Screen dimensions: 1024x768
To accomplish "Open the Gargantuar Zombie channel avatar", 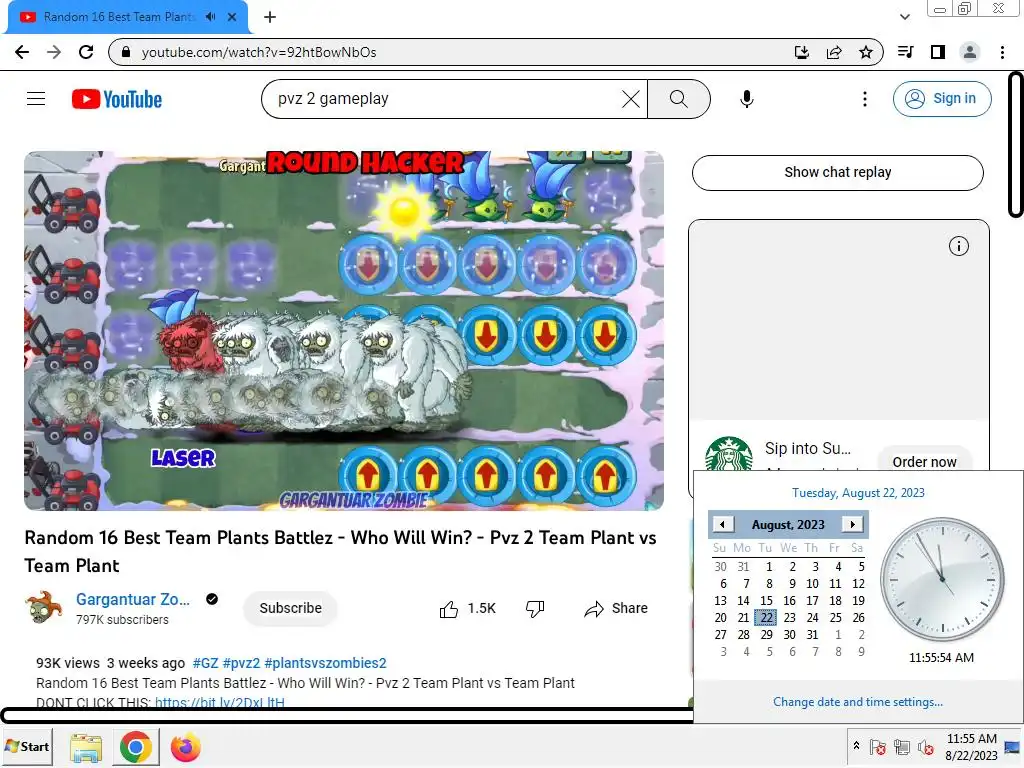I will tap(43, 607).
